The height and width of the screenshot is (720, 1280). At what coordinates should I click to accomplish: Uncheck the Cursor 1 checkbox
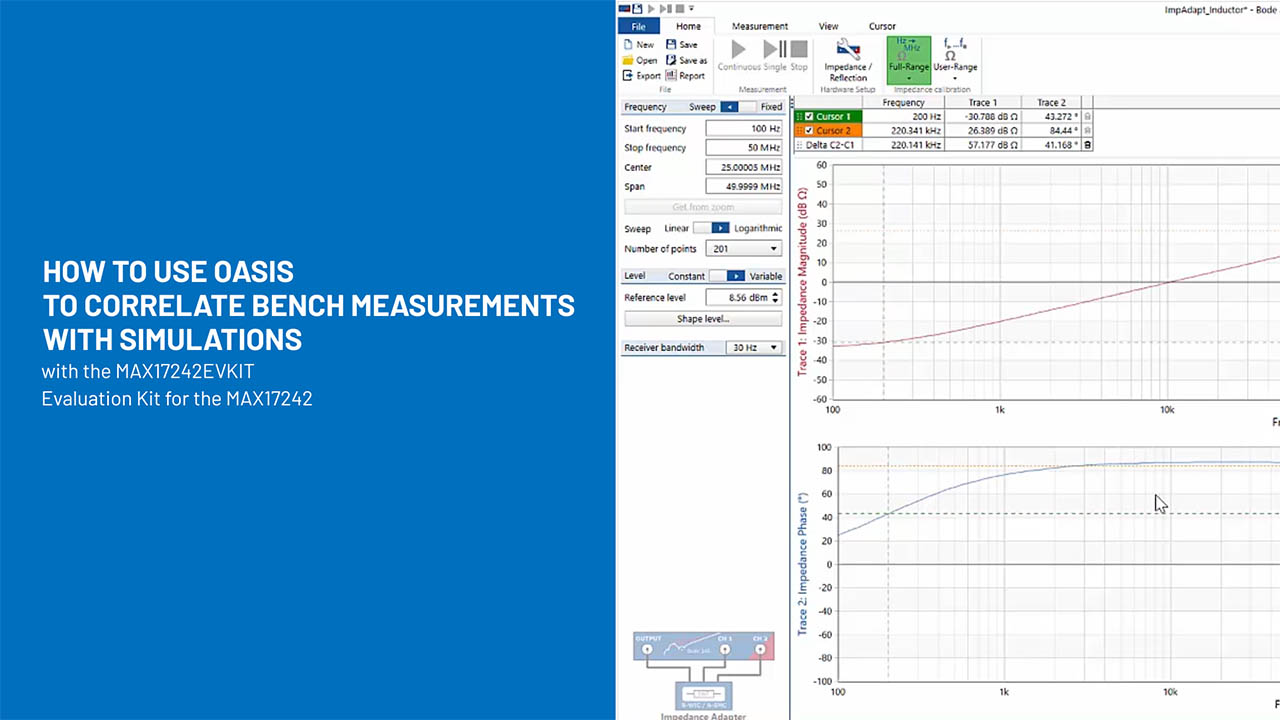click(809, 117)
